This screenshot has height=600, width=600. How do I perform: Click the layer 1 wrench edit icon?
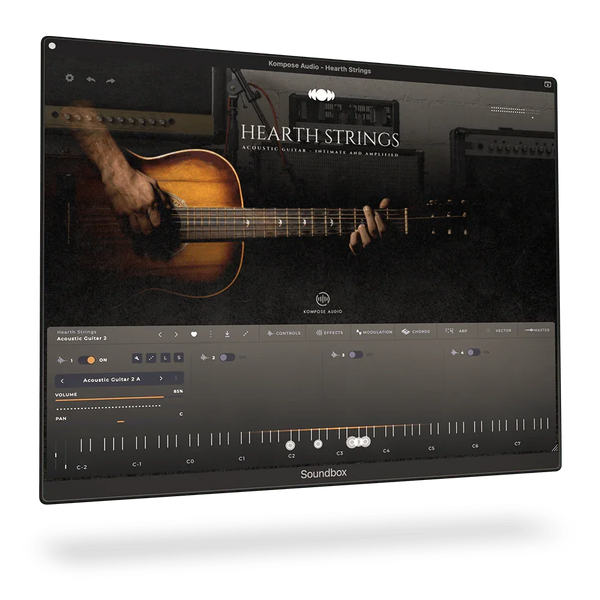(x=137, y=358)
